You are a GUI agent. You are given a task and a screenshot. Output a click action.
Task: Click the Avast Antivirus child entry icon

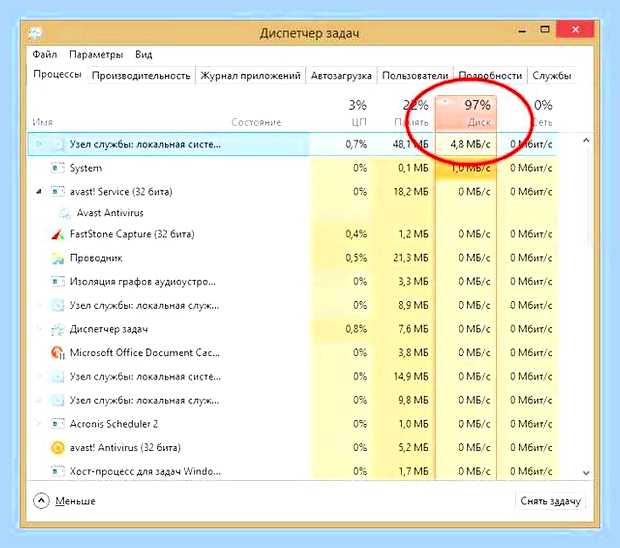click(64, 214)
